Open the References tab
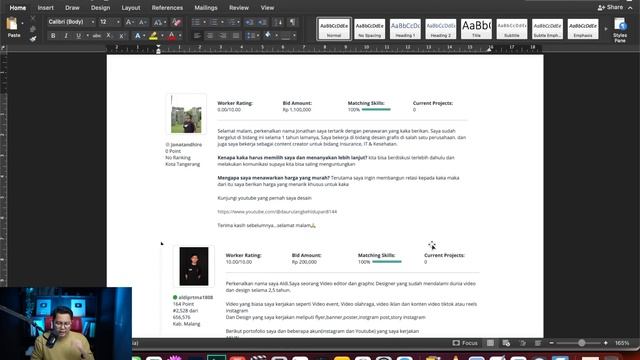This screenshot has width=640, height=360. (167, 8)
